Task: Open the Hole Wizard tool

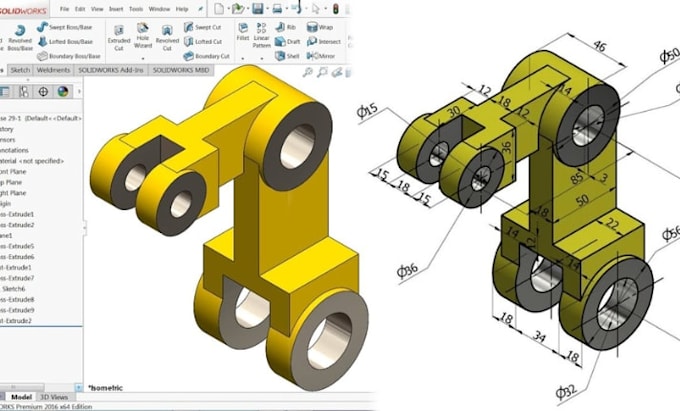Action: click(x=143, y=36)
